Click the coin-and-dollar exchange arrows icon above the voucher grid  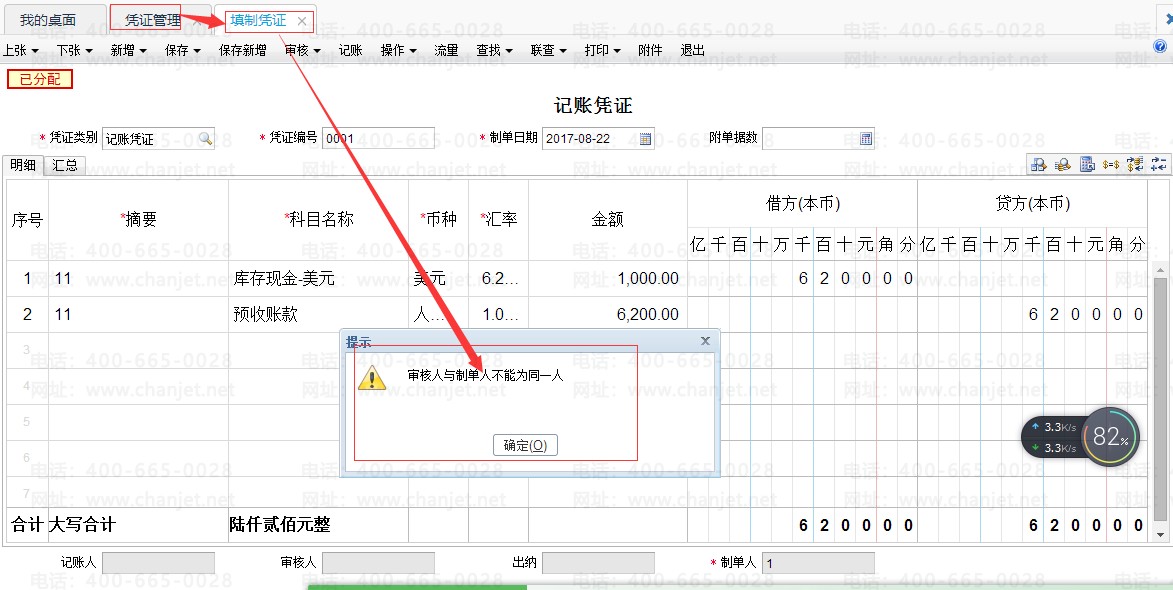[x=1135, y=165]
